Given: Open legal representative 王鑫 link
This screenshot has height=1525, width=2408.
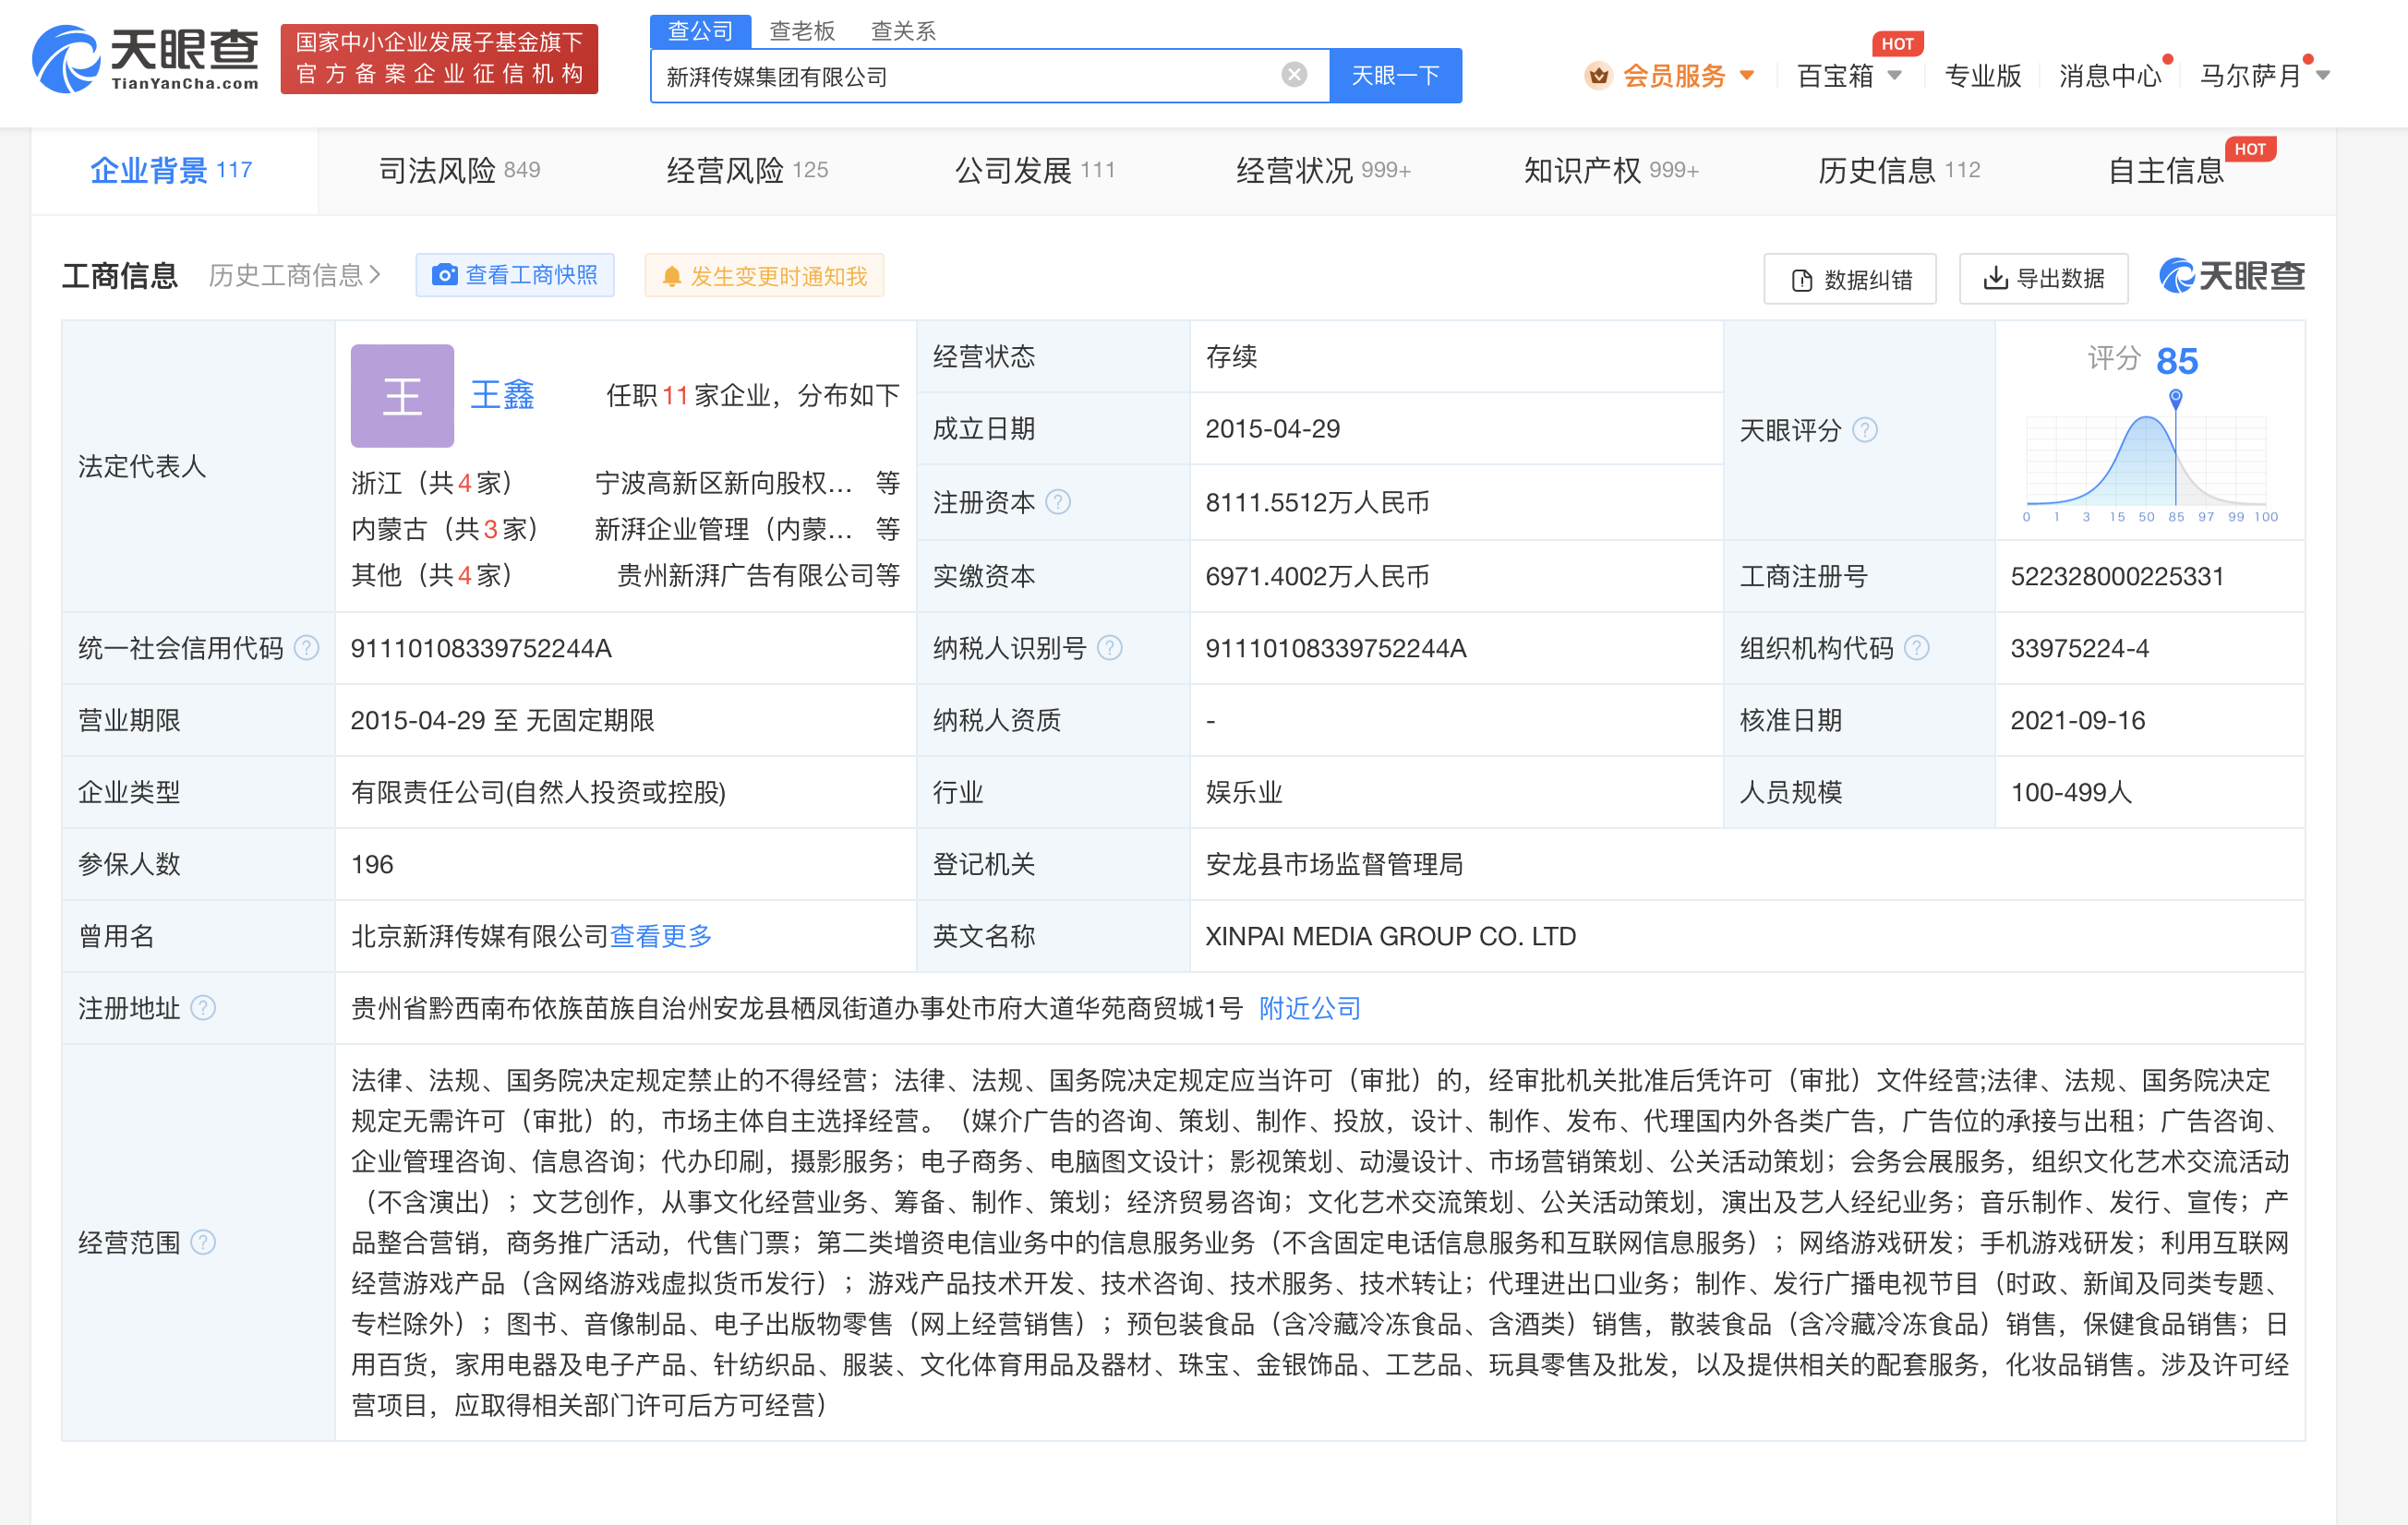Looking at the screenshot, I should pos(502,395).
